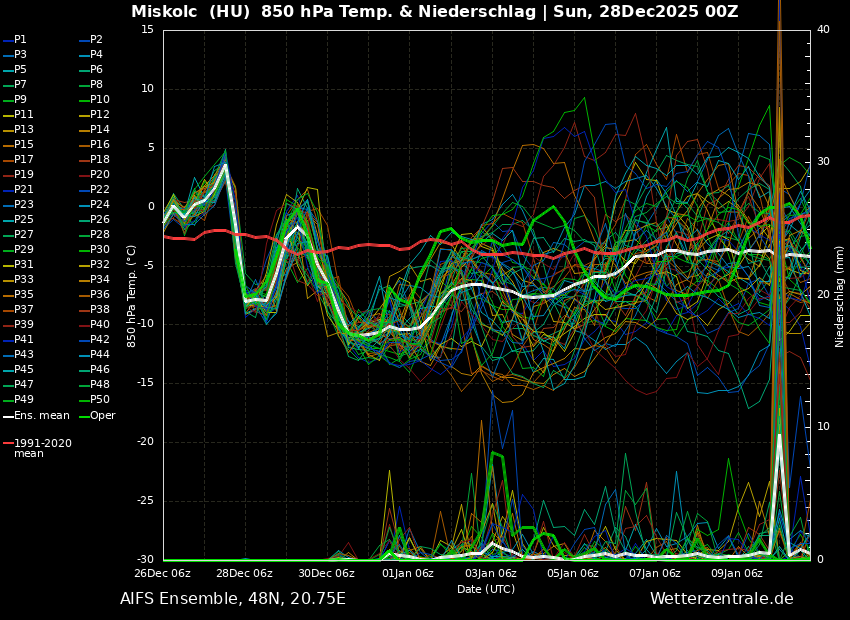Click the P25 legend label
The height and width of the screenshot is (620, 850).
coord(23,220)
